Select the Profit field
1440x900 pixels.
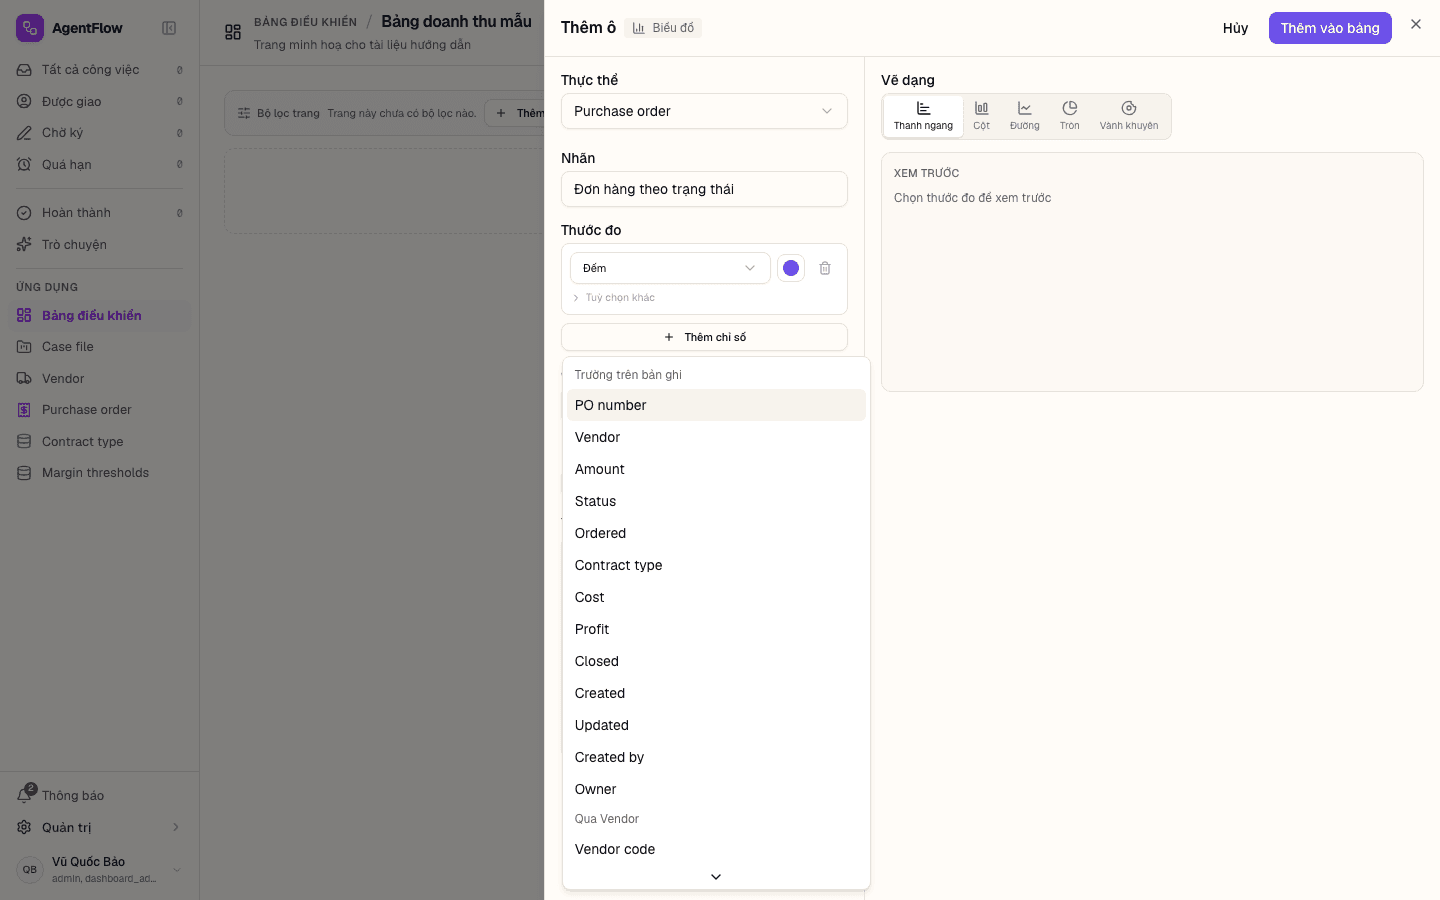(716, 629)
